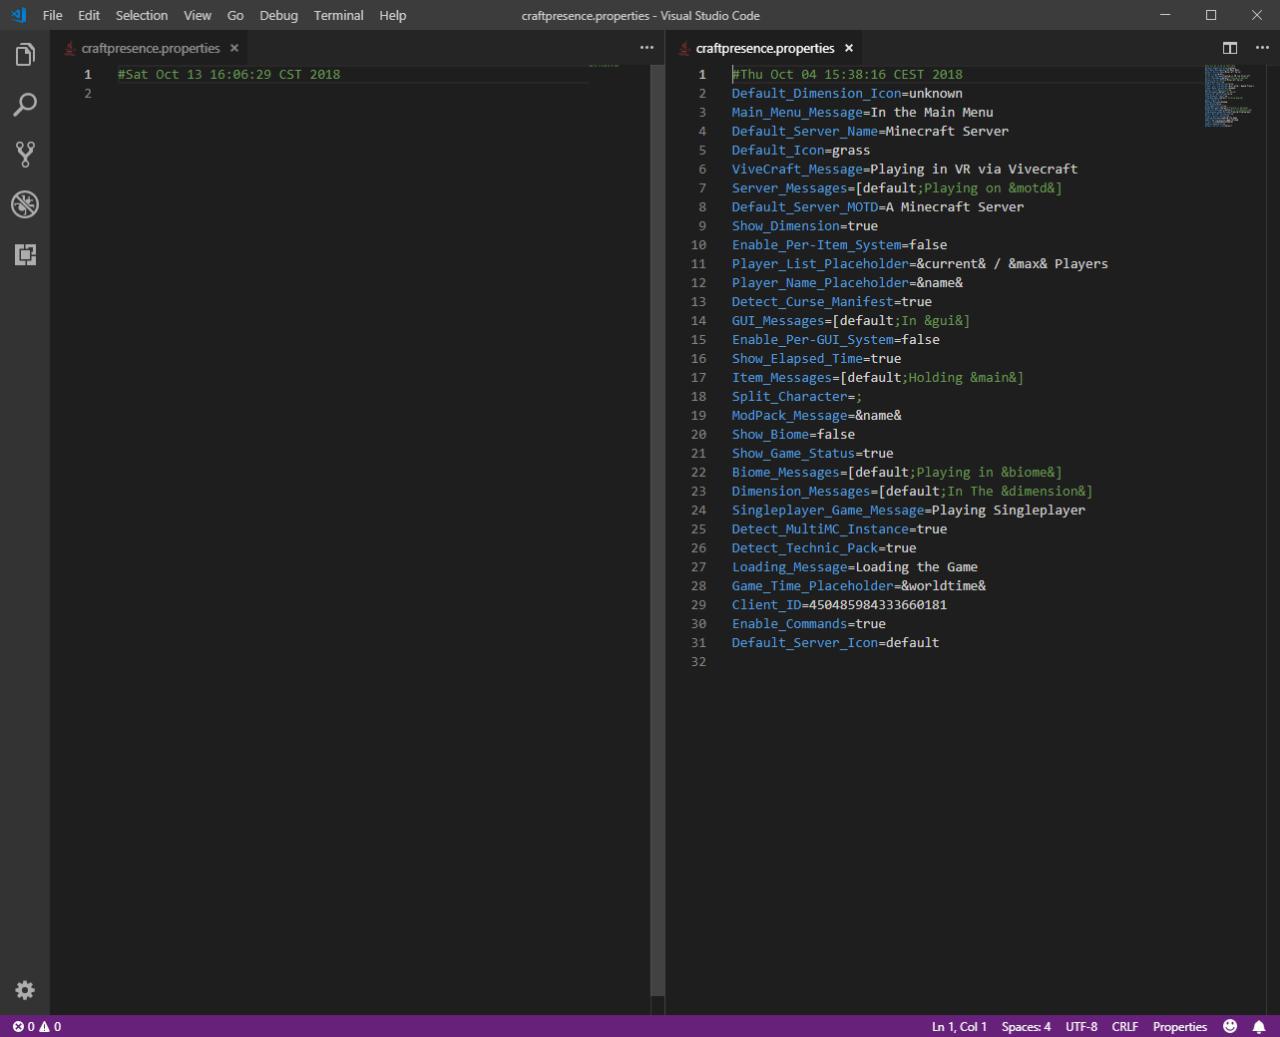This screenshot has width=1280, height=1037.
Task: Click the Enable_Per-Item_System=false line
Action: pyautogui.click(x=839, y=245)
